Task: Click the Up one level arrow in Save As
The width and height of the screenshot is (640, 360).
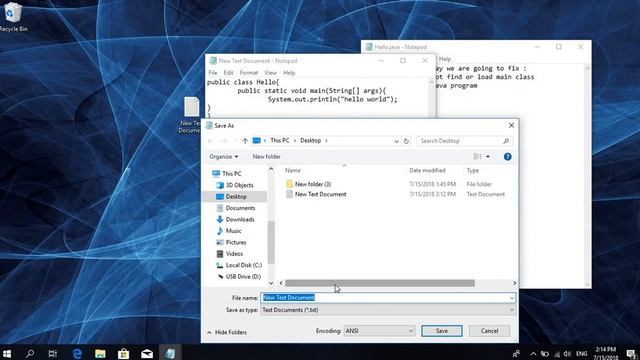Action: (245, 141)
